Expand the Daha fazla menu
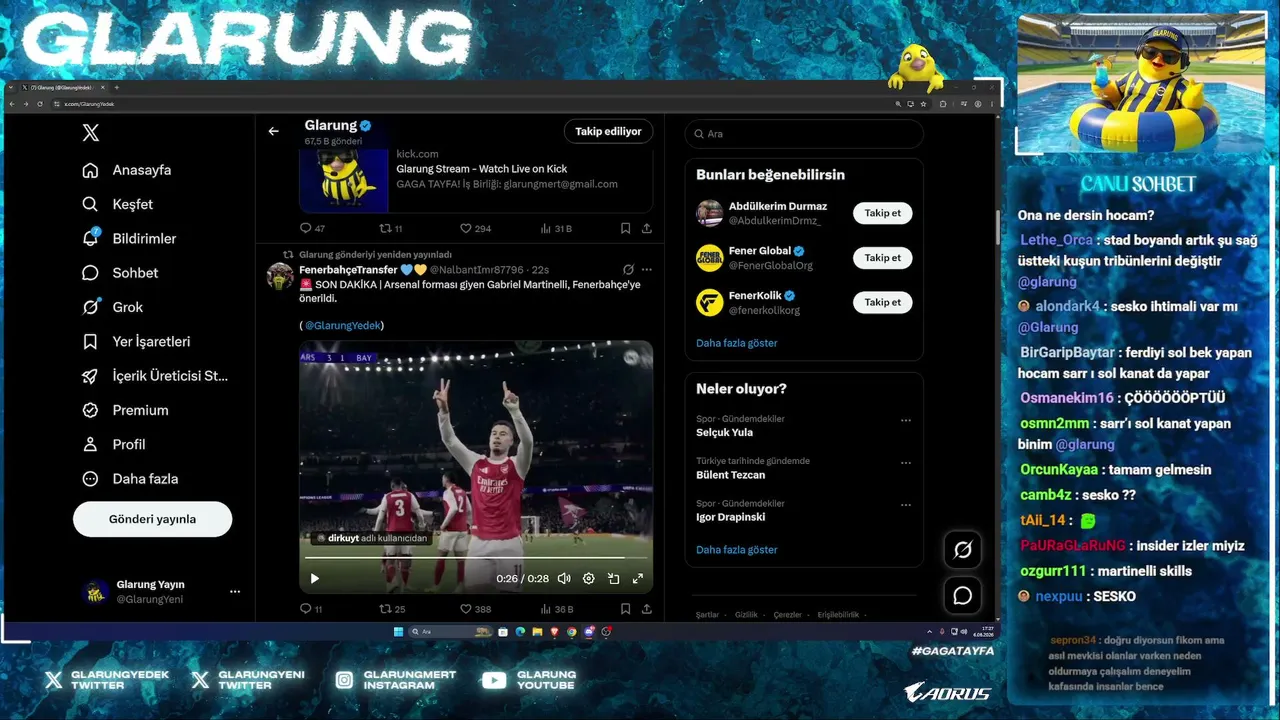The width and height of the screenshot is (1280, 720). [x=130, y=479]
